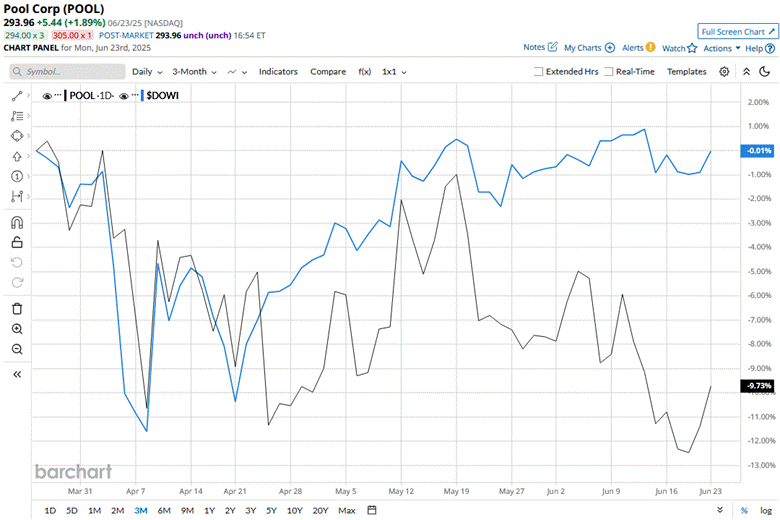Open the 3-Month period dropdown

point(195,72)
